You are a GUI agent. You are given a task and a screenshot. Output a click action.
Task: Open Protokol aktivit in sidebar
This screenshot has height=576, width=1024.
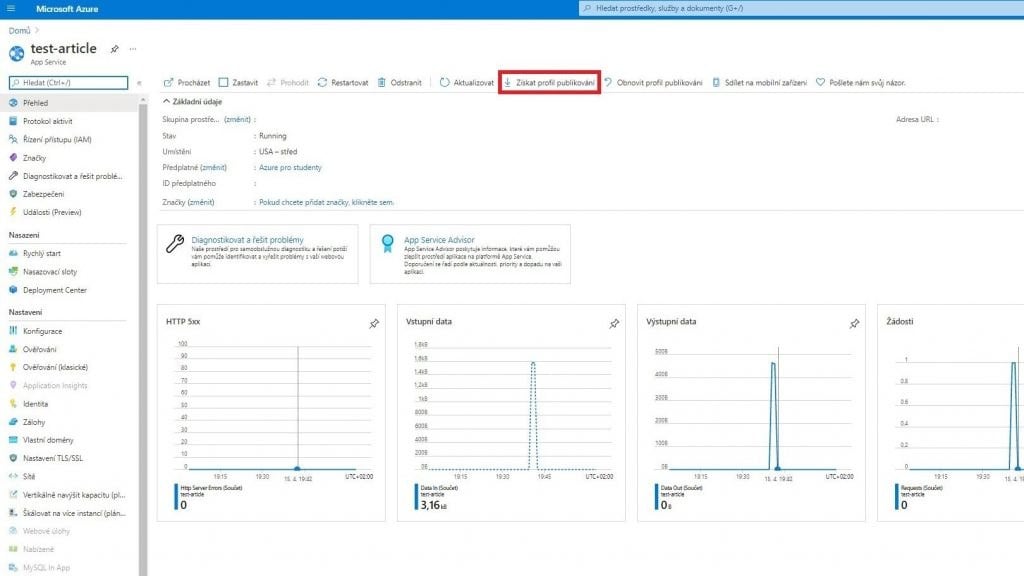pyautogui.click(x=47, y=121)
